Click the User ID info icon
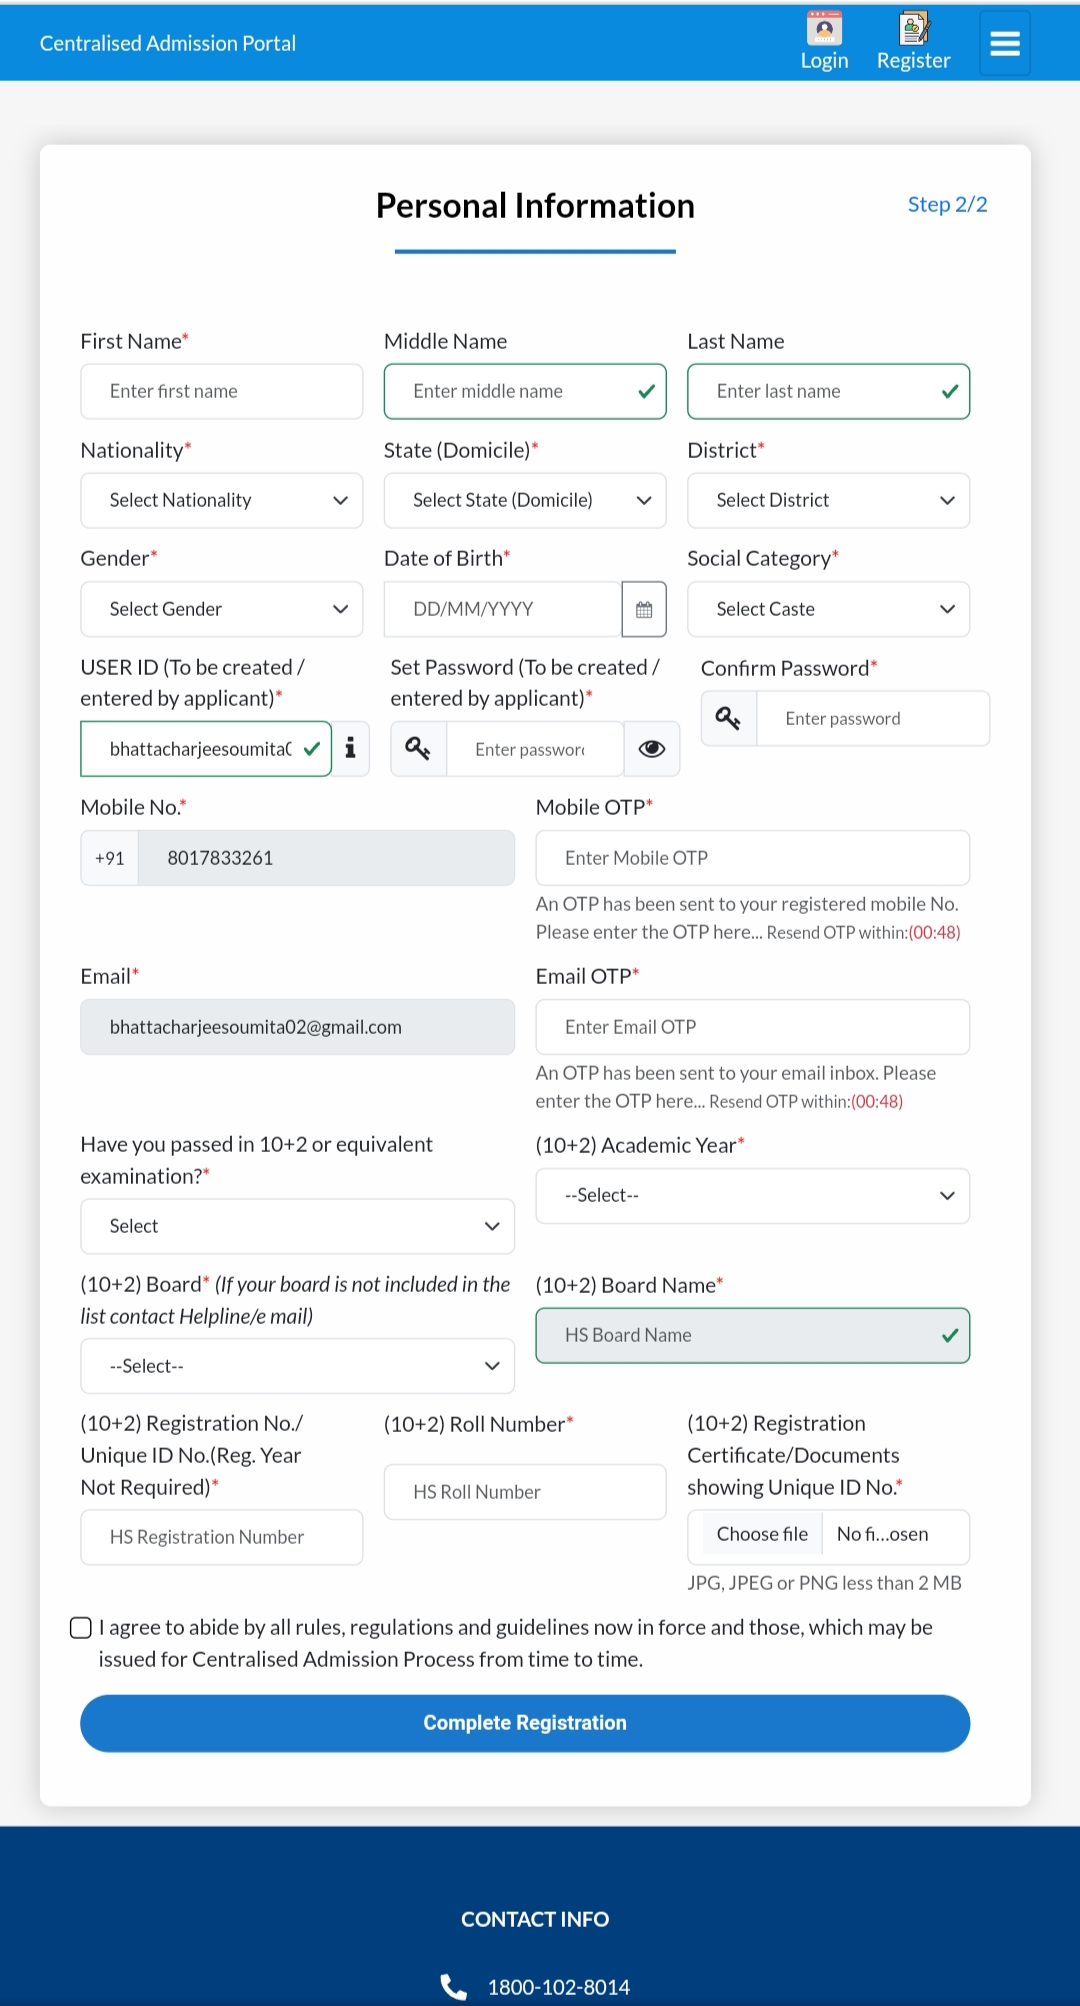The height and width of the screenshot is (2006, 1080). (x=351, y=748)
